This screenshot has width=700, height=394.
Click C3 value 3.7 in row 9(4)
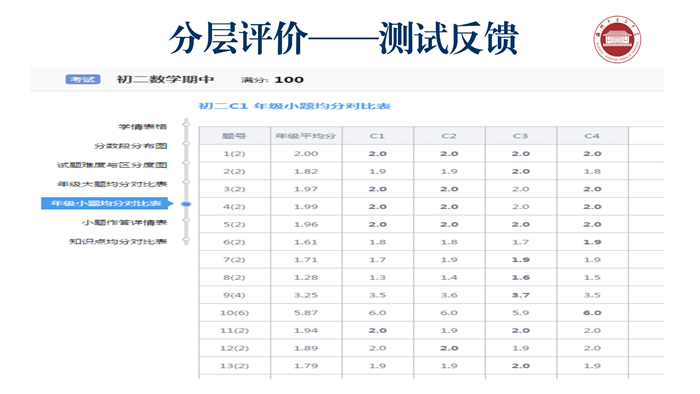click(x=521, y=295)
